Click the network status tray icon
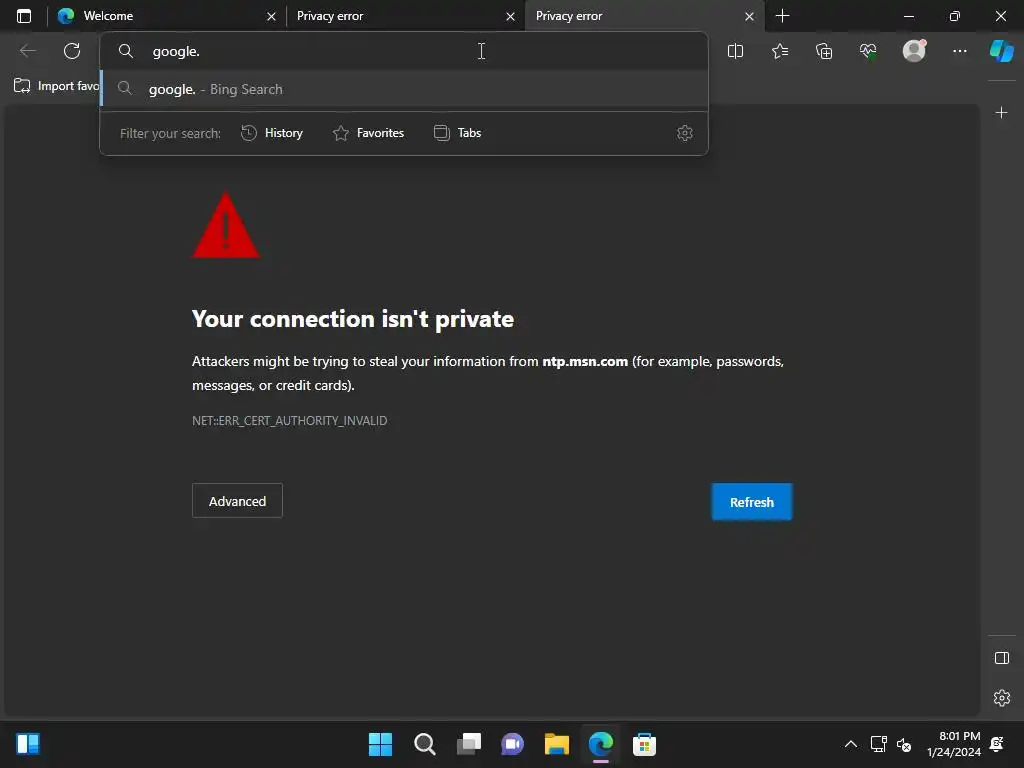Image resolution: width=1024 pixels, height=768 pixels. (878, 744)
